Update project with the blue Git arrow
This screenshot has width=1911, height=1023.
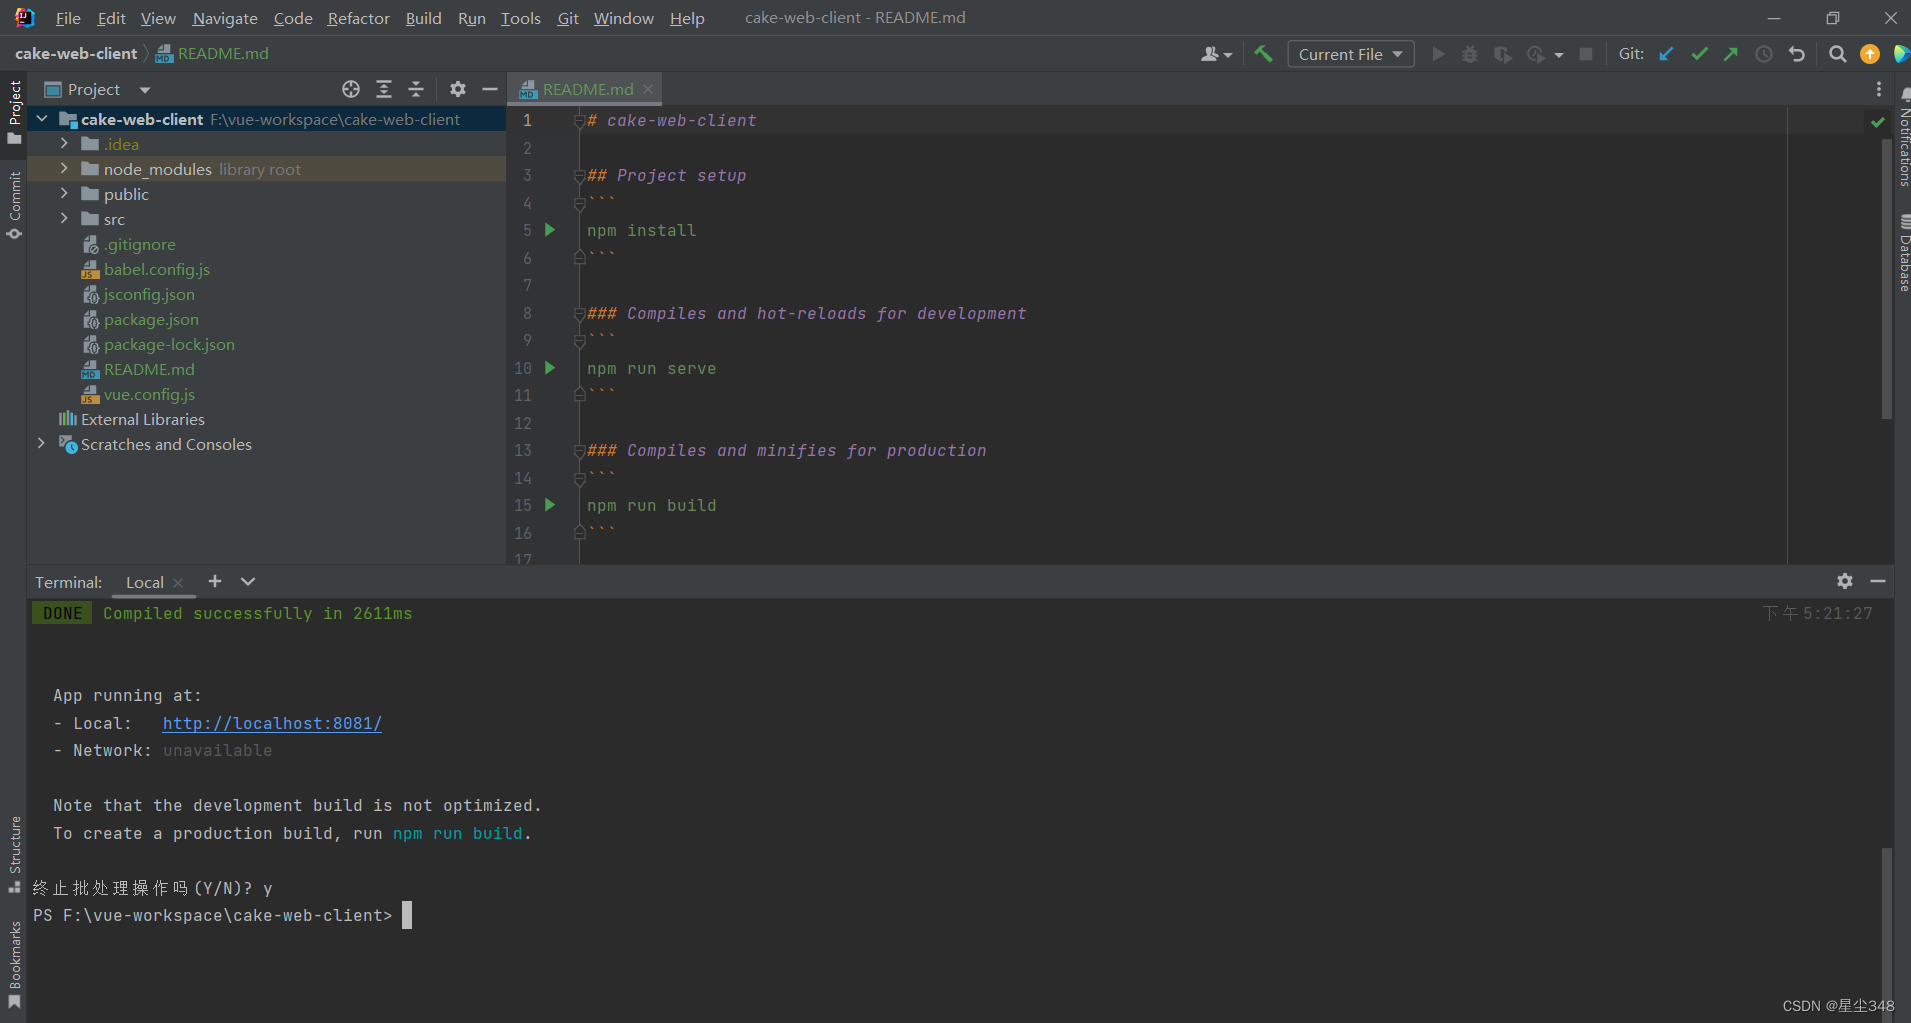coord(1666,54)
